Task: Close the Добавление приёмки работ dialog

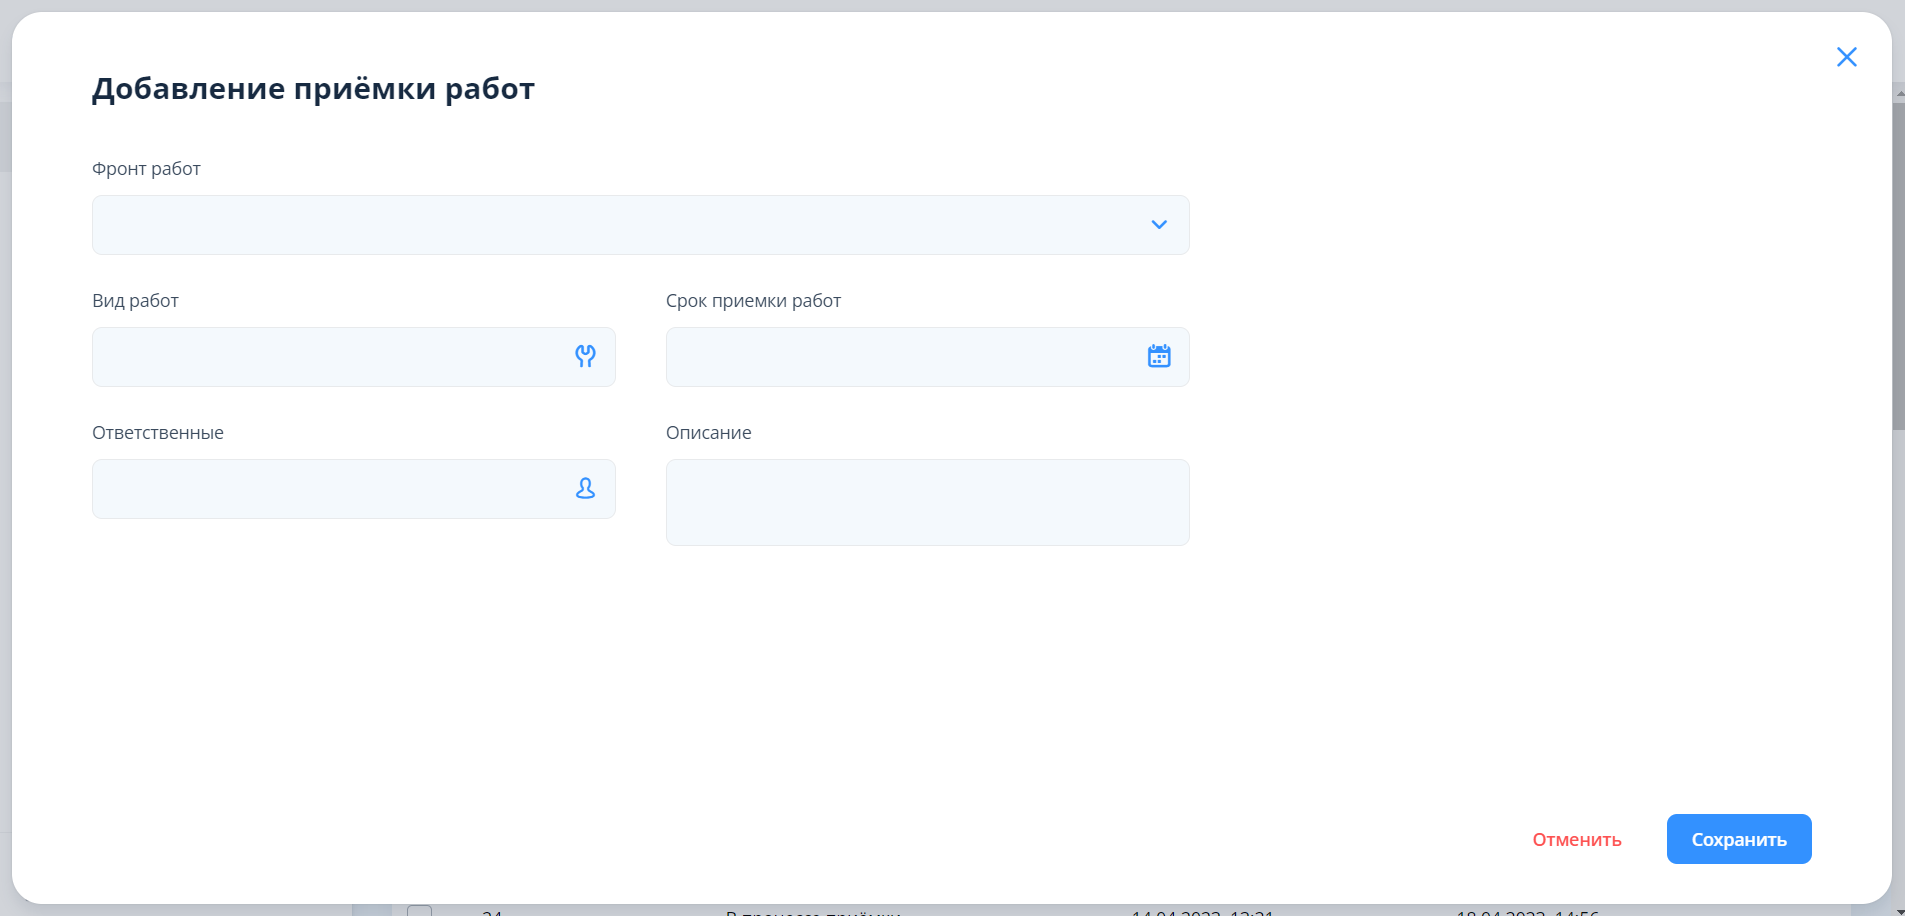Action: [1846, 57]
